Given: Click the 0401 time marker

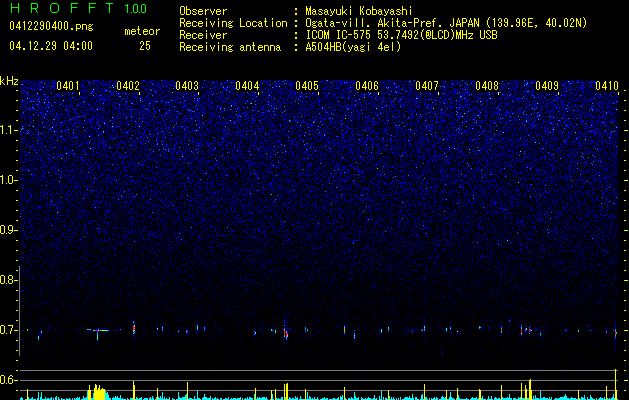Looking at the screenshot, I should click(68, 85).
